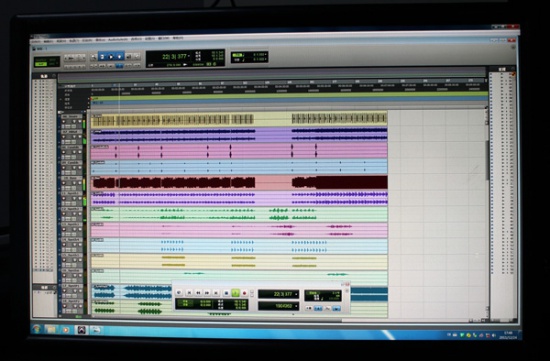Select the Selector tool in edit toolbar

click(111, 57)
